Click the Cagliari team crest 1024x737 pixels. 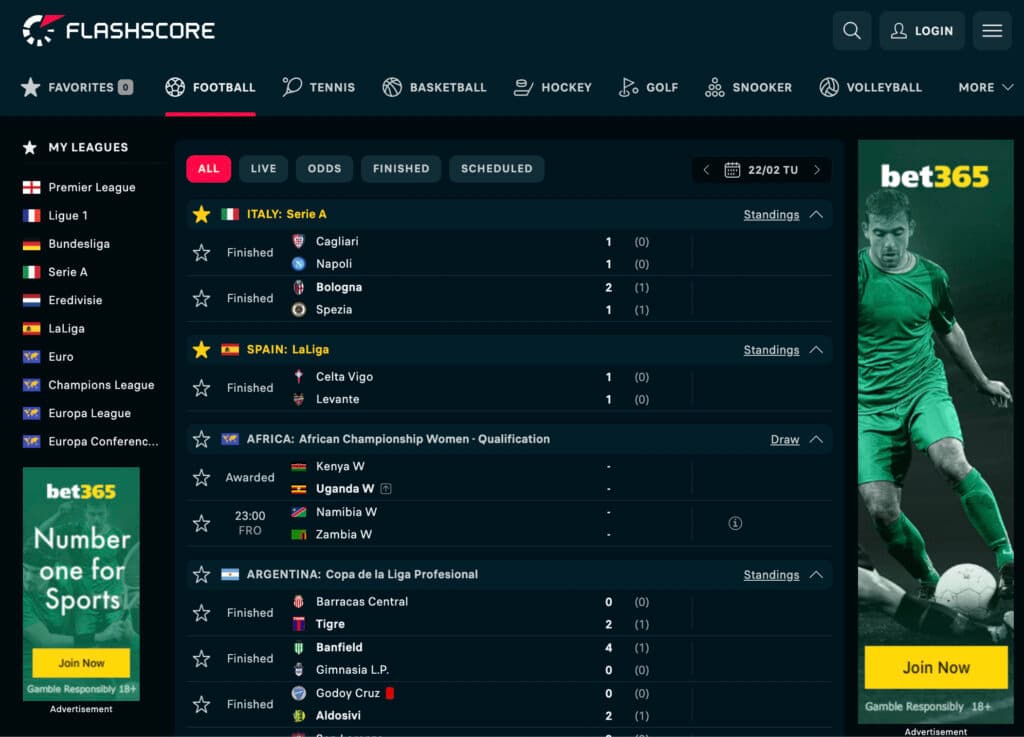click(x=298, y=242)
